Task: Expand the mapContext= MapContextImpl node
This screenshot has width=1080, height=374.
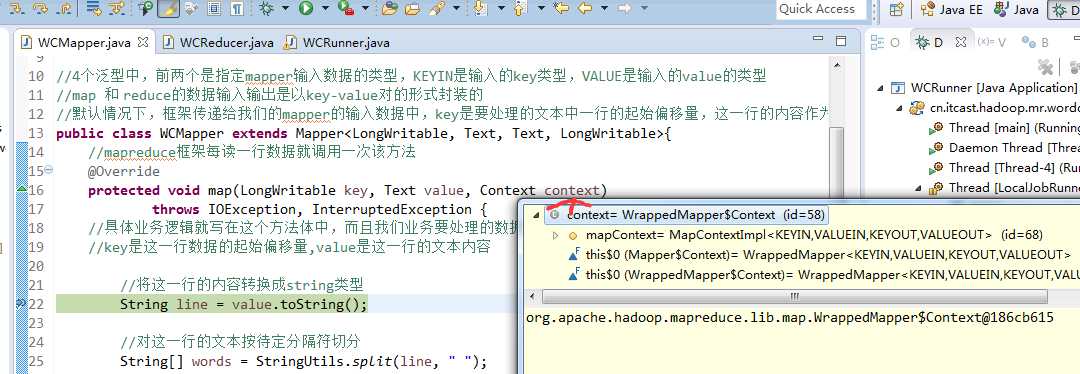Action: pos(556,236)
